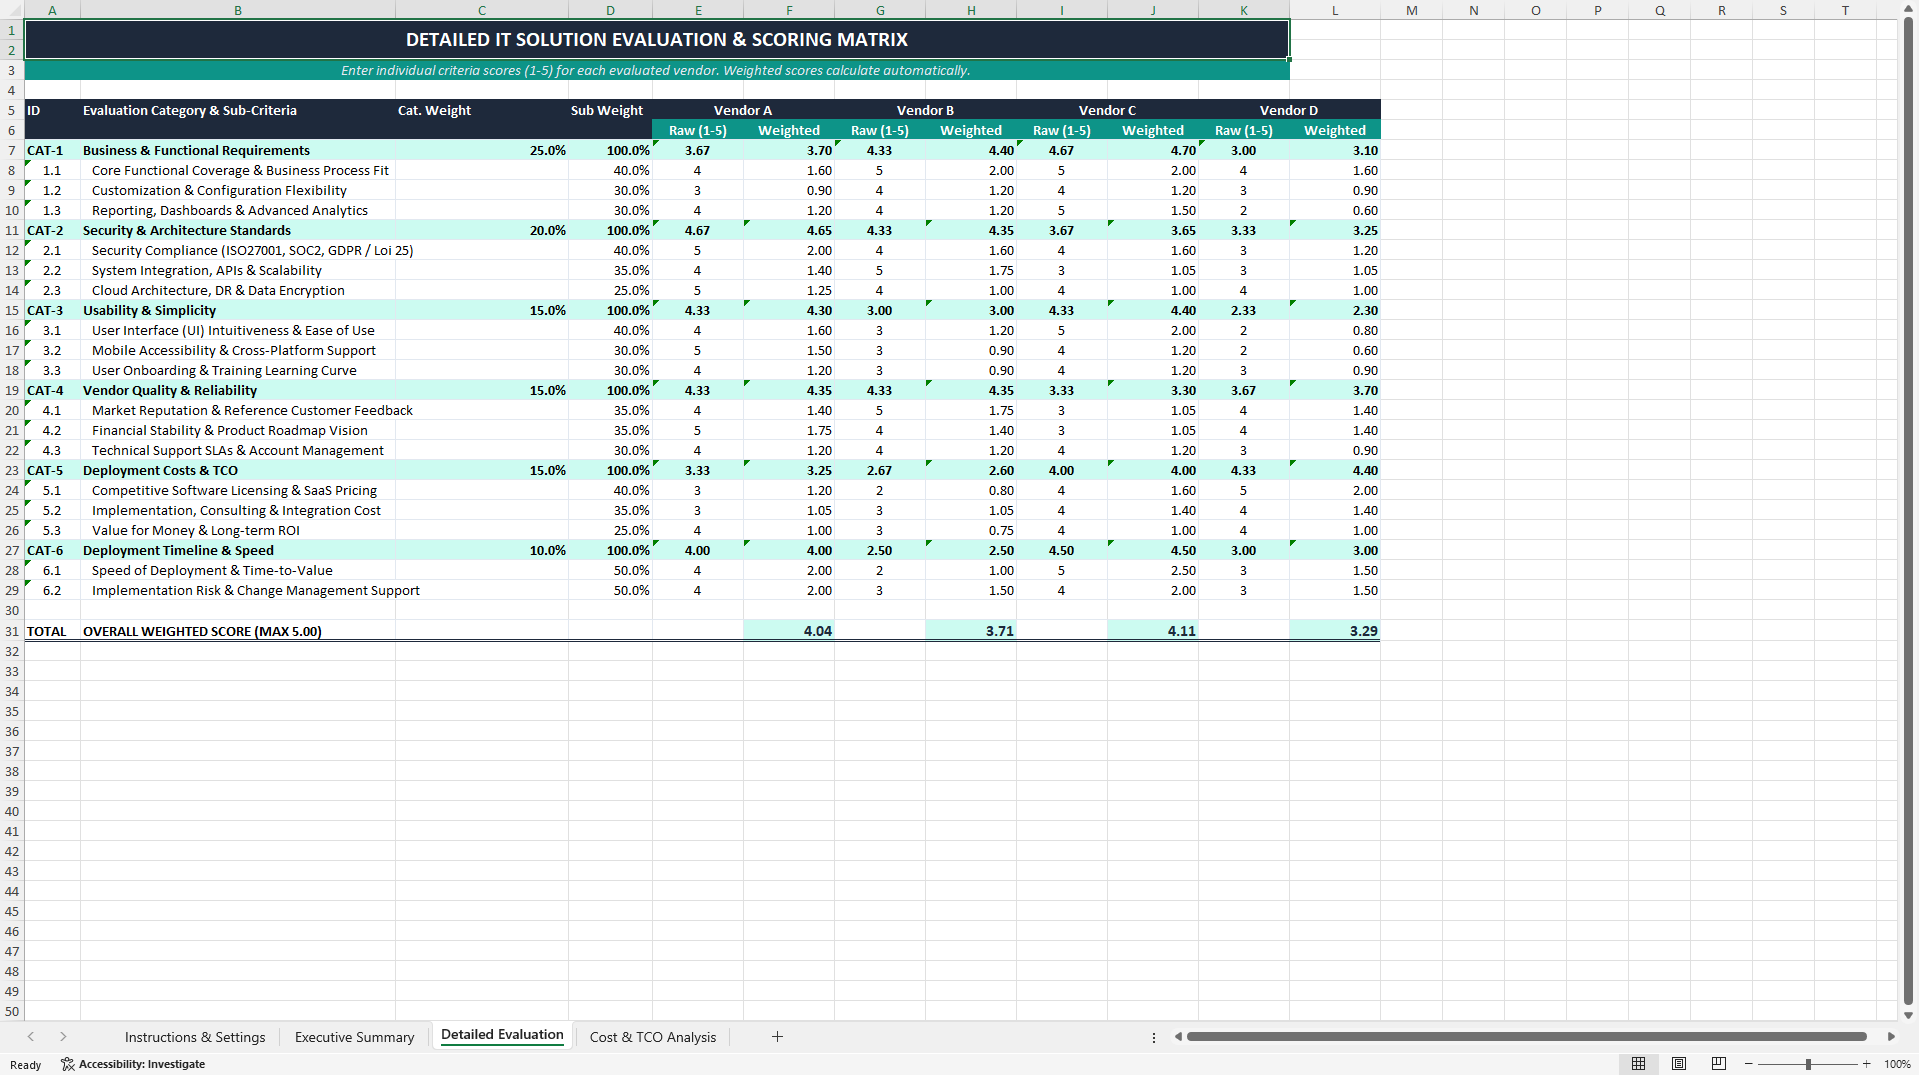Select Vendor D total score 3.29
This screenshot has height=1075, width=1919.
point(1335,631)
